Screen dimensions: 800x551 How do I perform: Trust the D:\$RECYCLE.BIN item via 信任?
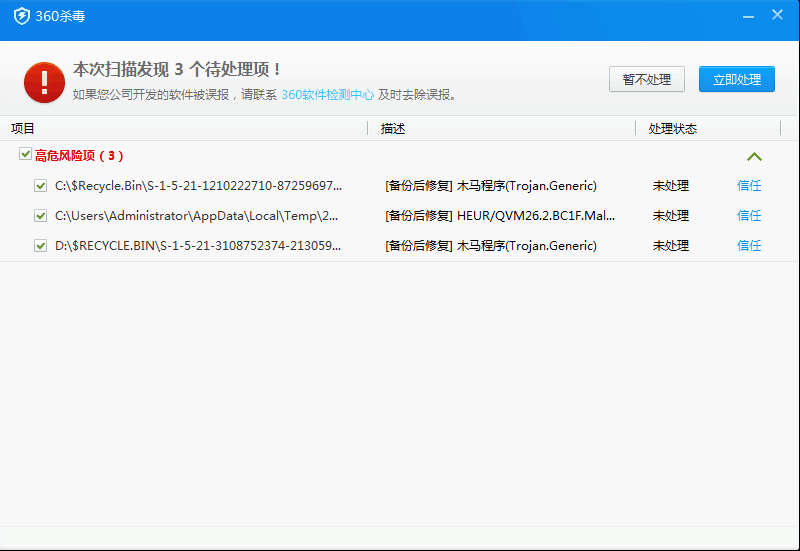click(749, 246)
